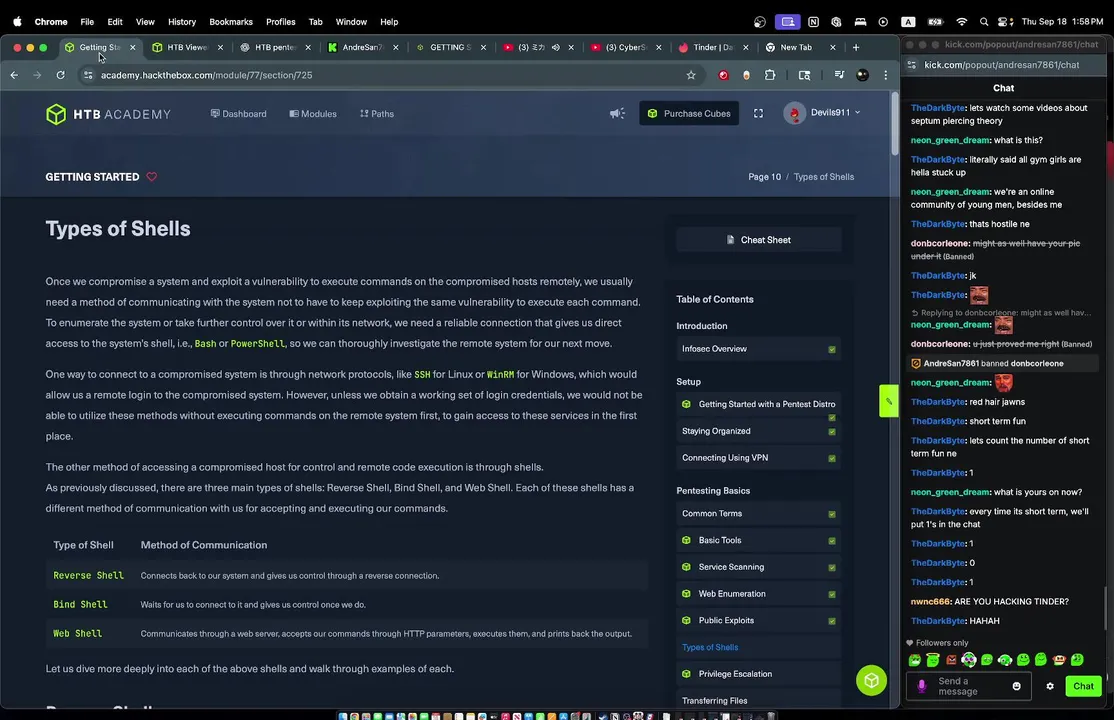Open the Bookmarks menu in menu bar
The image size is (1114, 720).
click(x=231, y=22)
